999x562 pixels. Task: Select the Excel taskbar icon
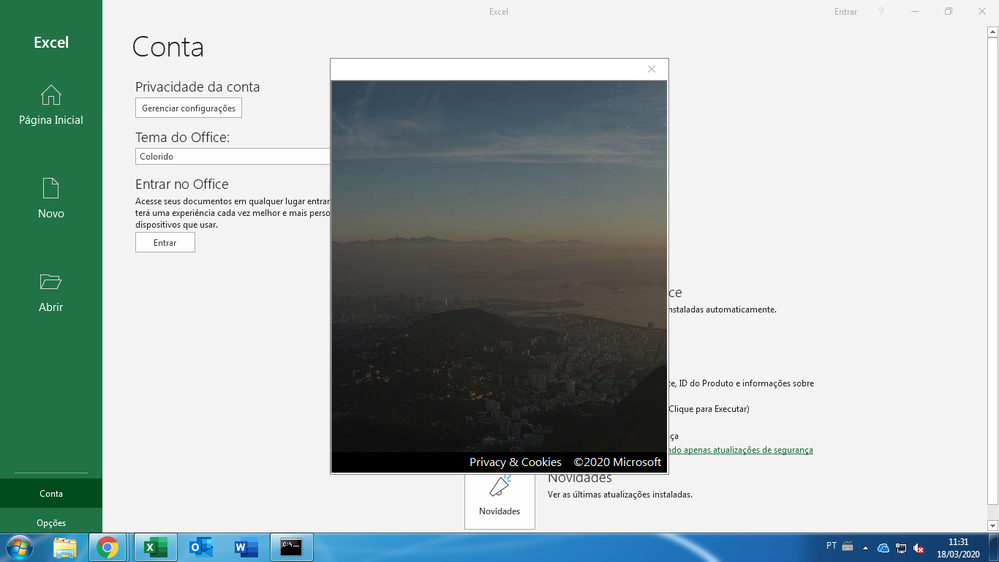155,547
